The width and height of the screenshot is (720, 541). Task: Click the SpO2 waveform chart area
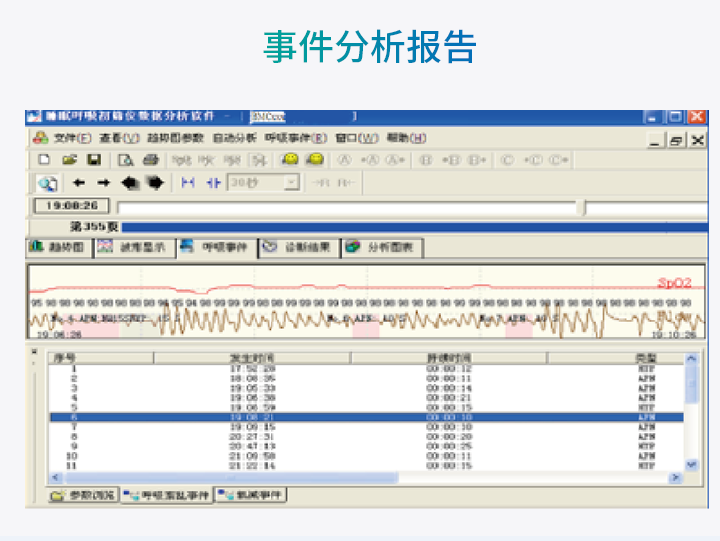pos(366,302)
